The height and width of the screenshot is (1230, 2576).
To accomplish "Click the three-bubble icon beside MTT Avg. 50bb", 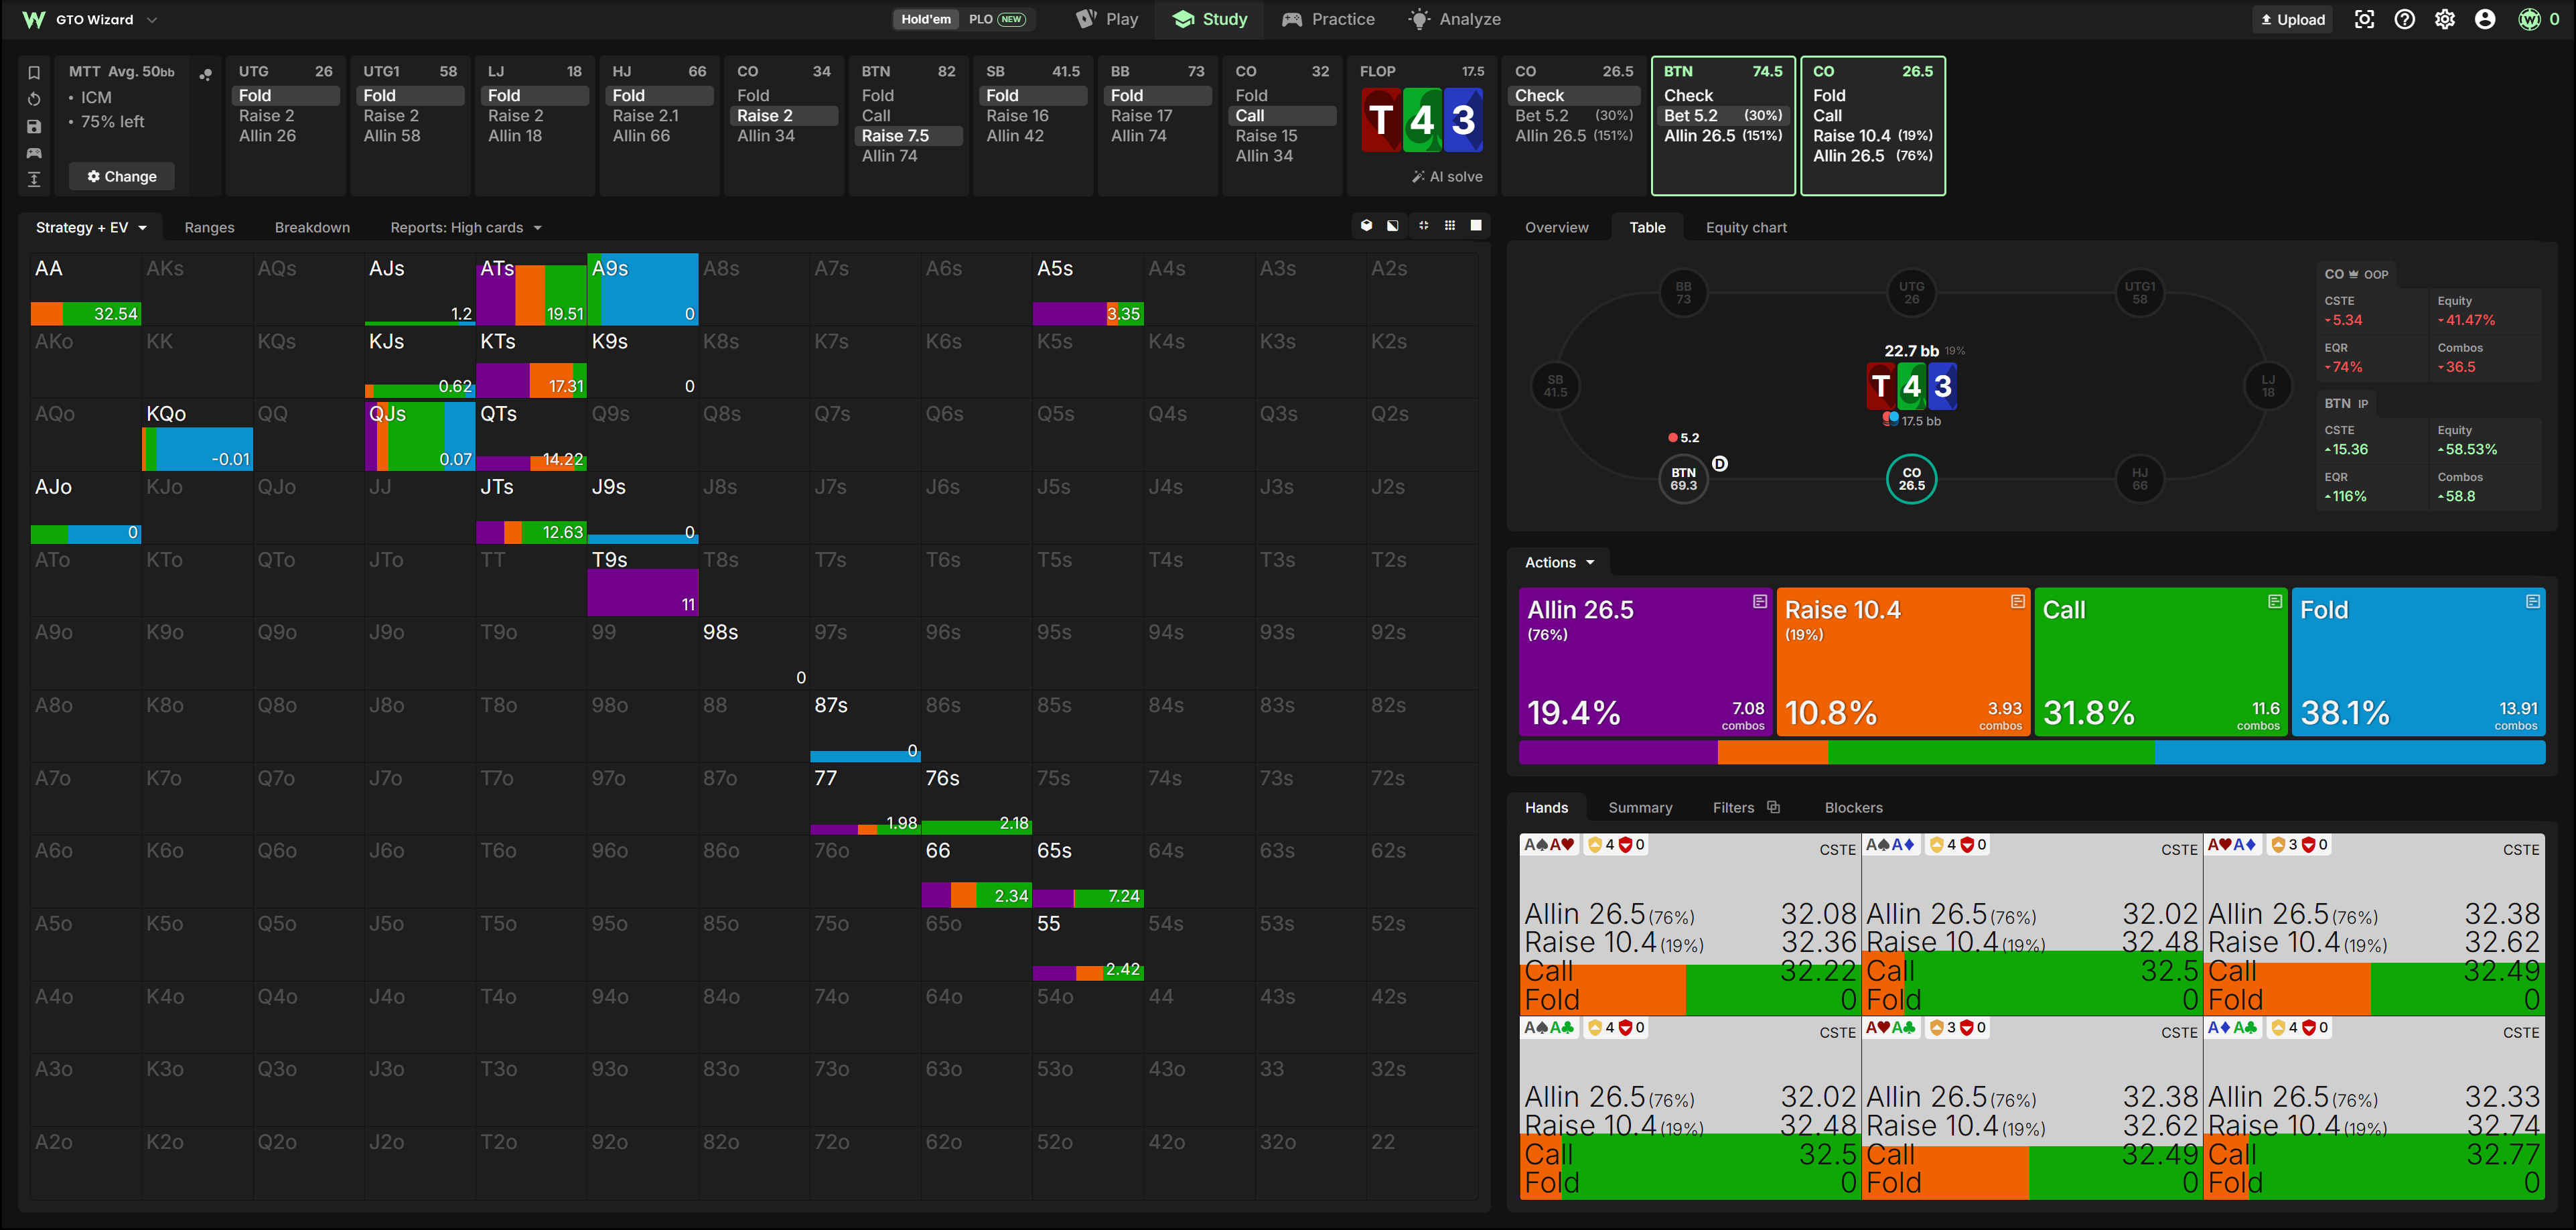I will [x=205, y=74].
